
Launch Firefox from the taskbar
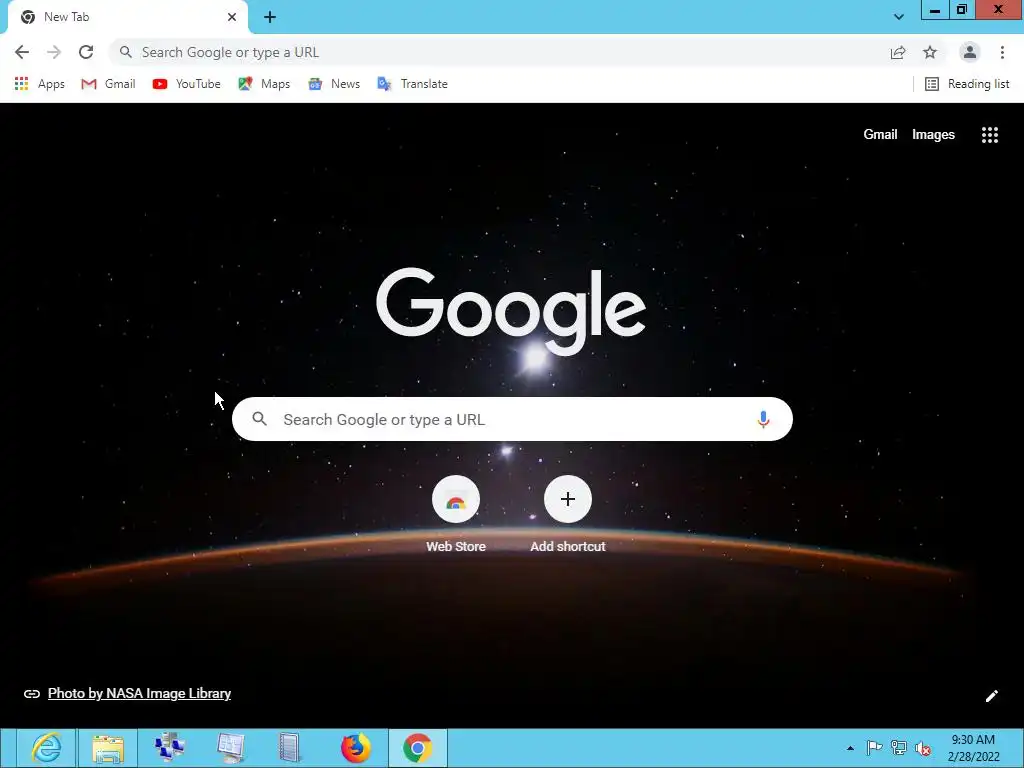click(355, 748)
